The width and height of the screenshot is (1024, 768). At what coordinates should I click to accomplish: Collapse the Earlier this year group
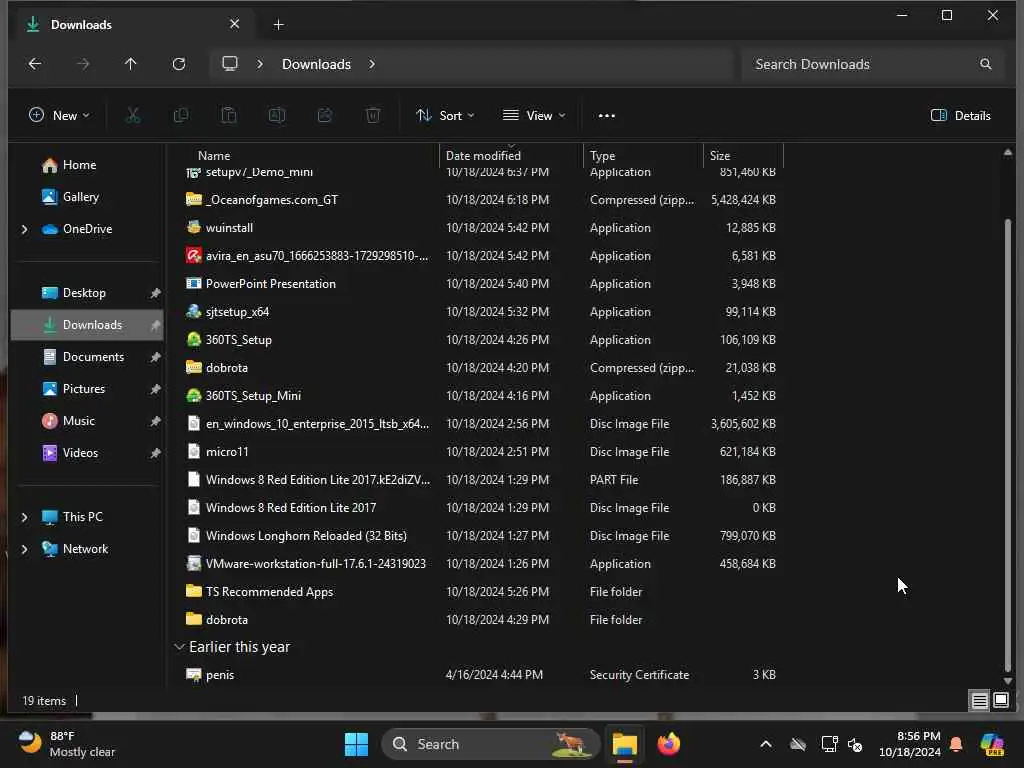180,647
